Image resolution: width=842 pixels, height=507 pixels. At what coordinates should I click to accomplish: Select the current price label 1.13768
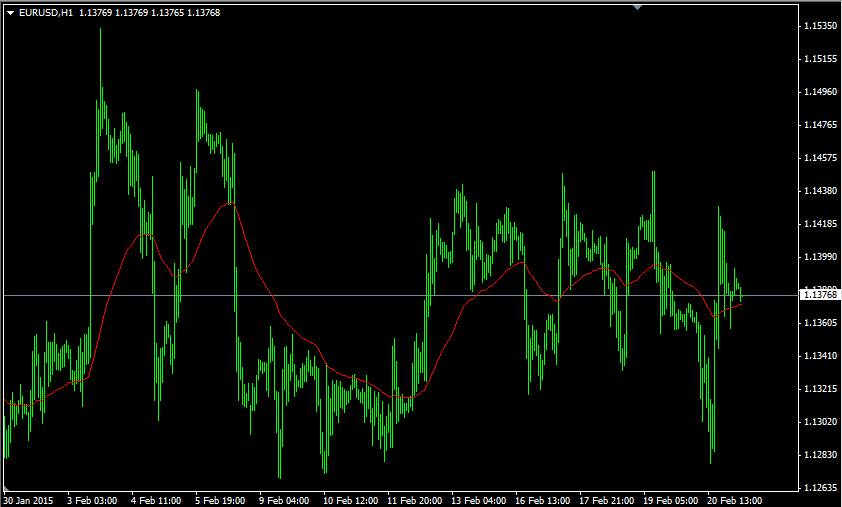pyautogui.click(x=820, y=295)
